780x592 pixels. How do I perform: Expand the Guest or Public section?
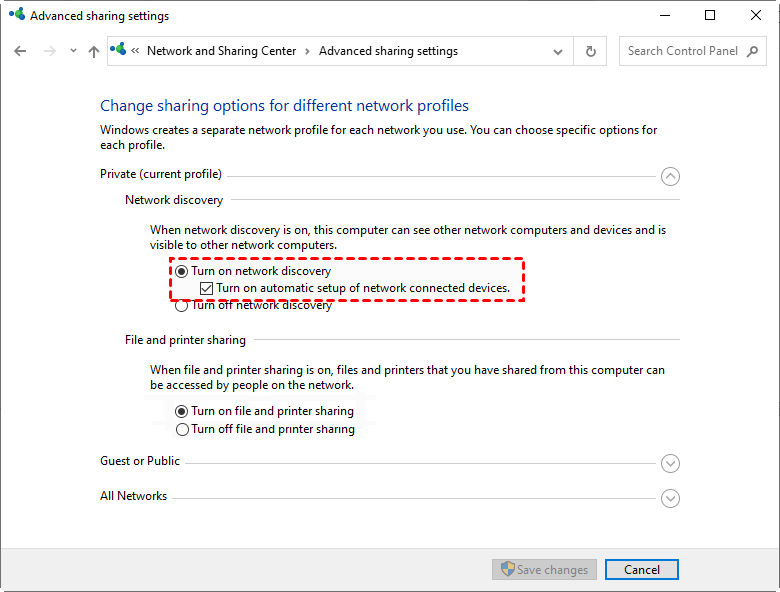pyautogui.click(x=670, y=463)
